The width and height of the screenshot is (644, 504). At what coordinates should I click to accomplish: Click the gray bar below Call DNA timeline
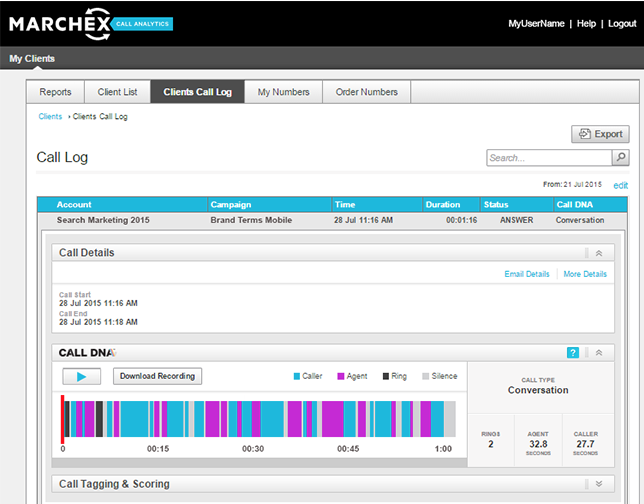pyautogui.click(x=260, y=463)
